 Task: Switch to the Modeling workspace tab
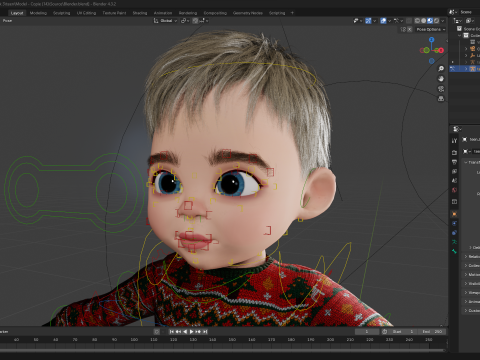pyautogui.click(x=38, y=13)
